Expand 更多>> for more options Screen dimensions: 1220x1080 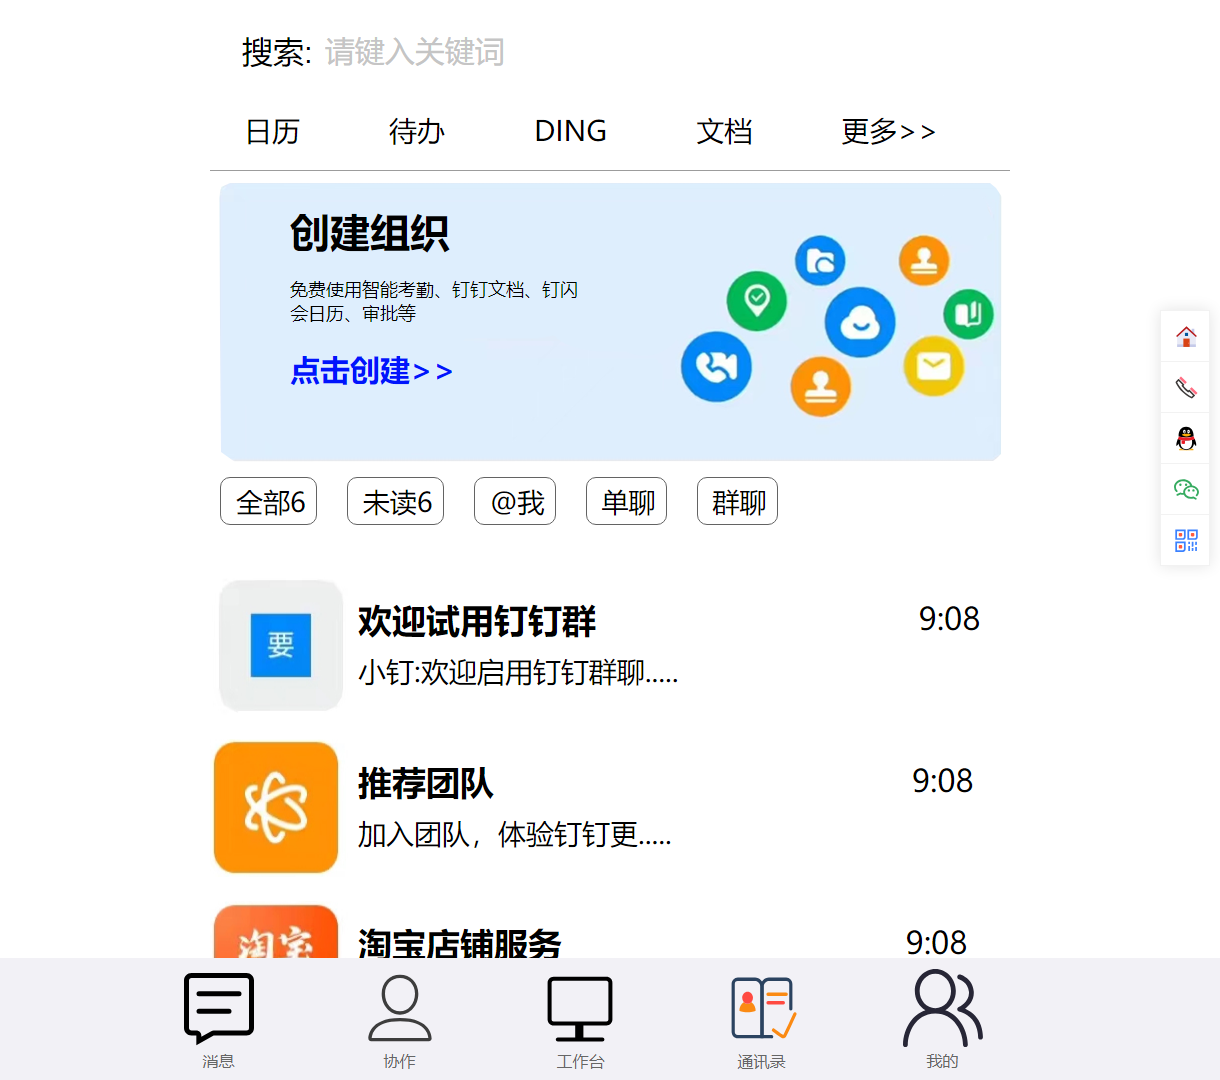coord(888,131)
